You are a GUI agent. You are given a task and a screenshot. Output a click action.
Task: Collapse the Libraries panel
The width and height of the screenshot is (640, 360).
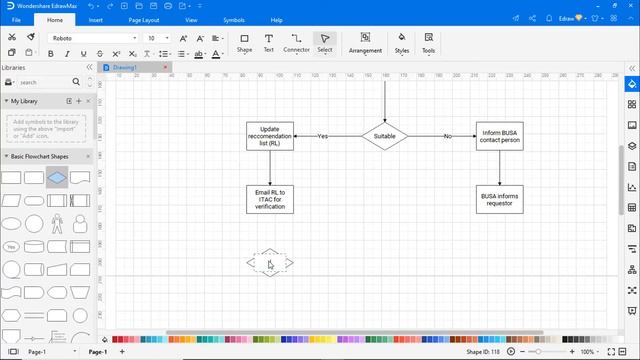point(89,67)
